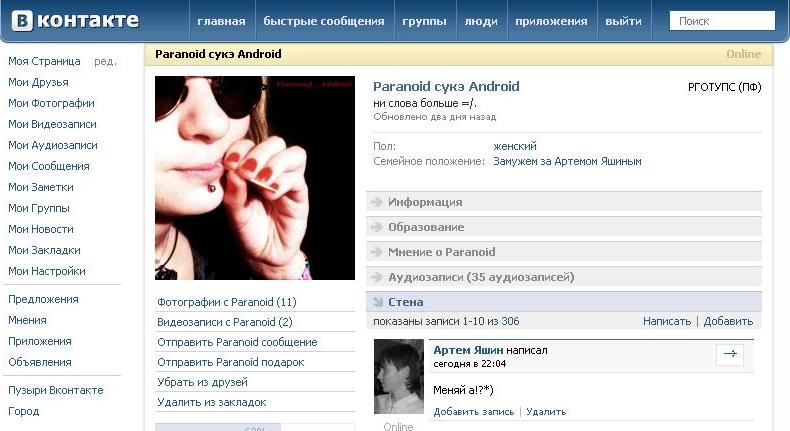Open Мои Аудиозаписи in the sidebar

tap(53, 145)
